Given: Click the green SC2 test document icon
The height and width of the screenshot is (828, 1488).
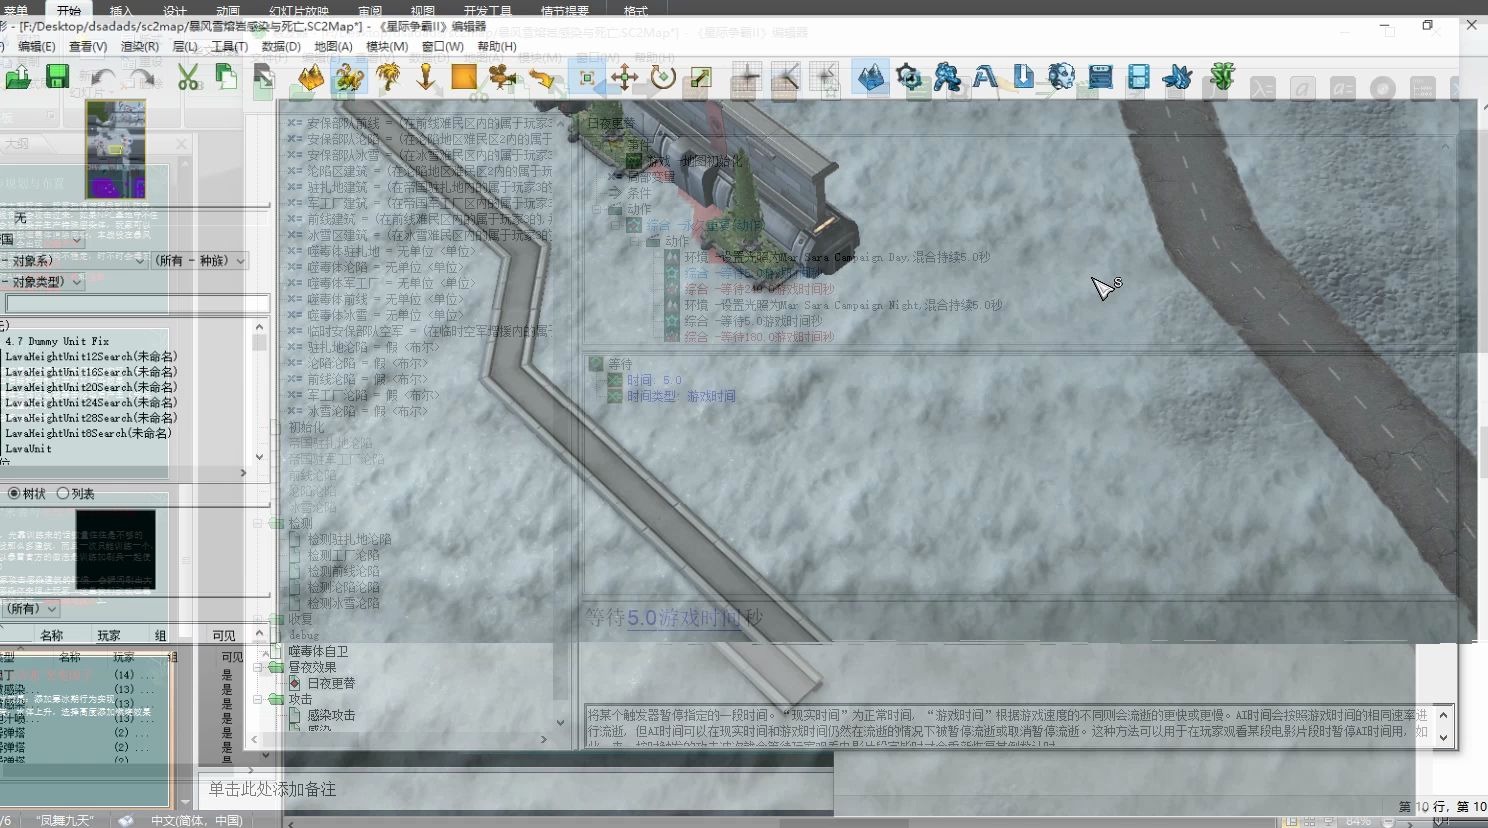Looking at the screenshot, I should point(1222,77).
